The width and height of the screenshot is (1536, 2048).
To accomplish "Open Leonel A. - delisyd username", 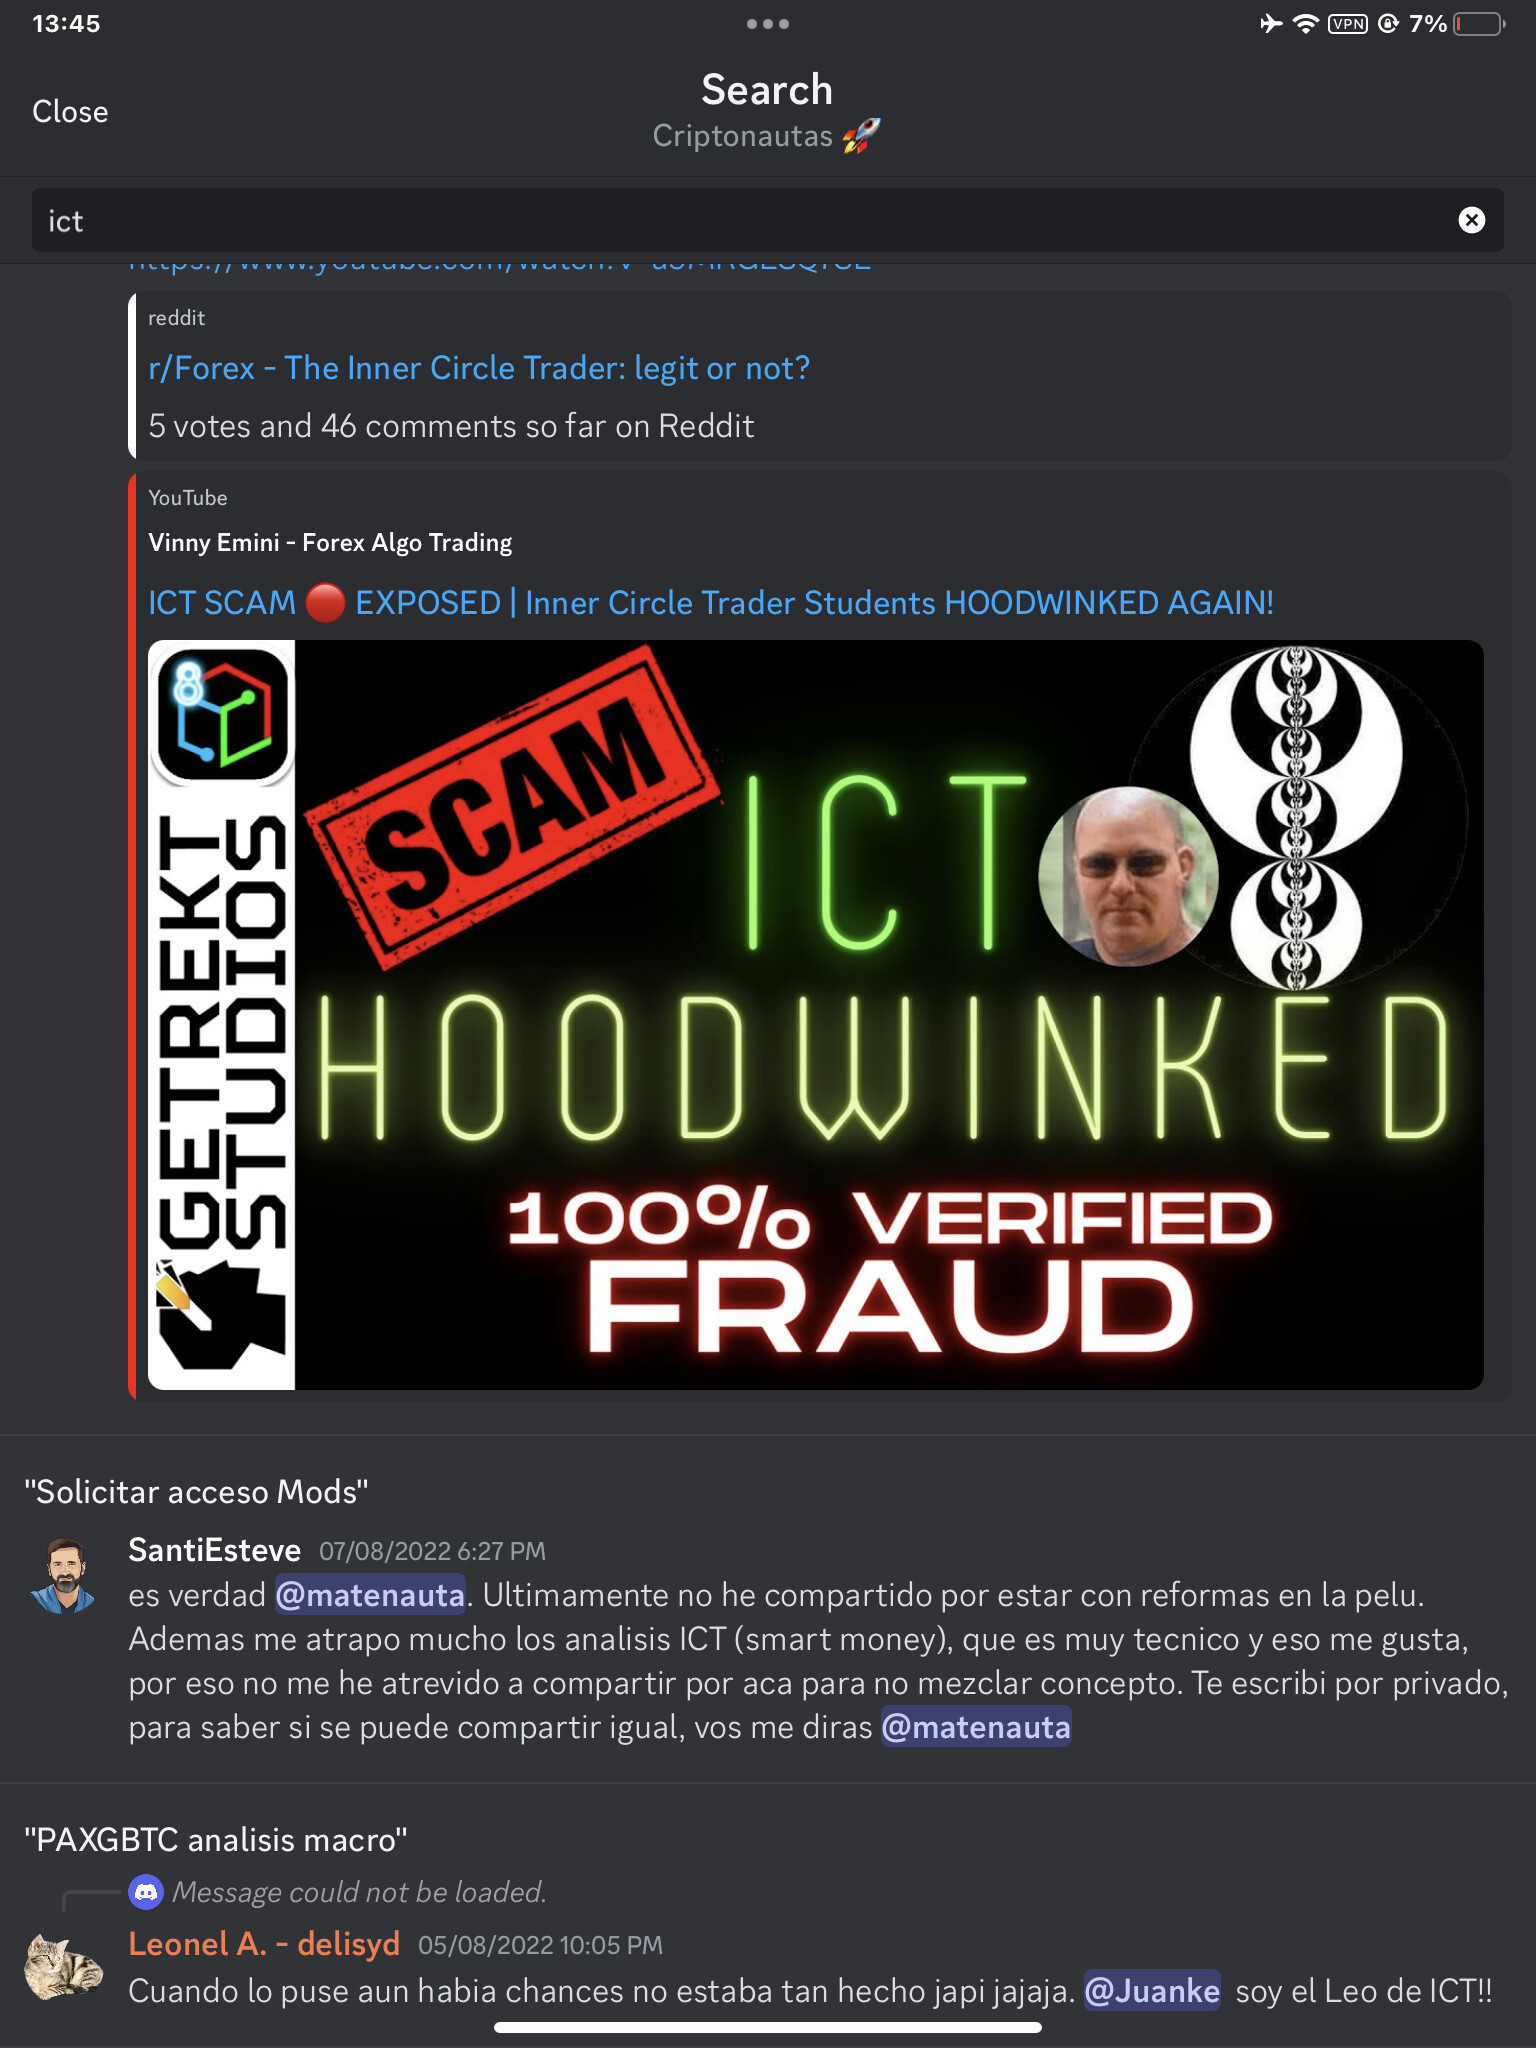I will point(264,1944).
